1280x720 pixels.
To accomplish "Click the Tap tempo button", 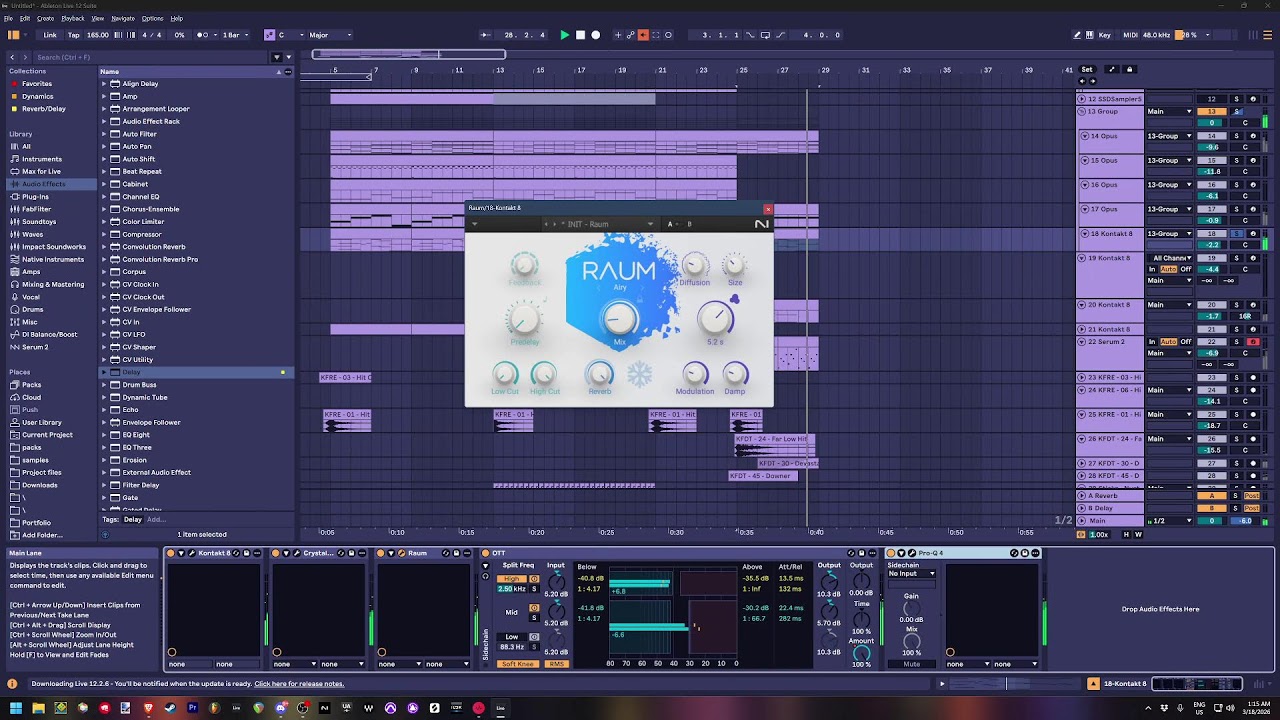I will pyautogui.click(x=74, y=35).
